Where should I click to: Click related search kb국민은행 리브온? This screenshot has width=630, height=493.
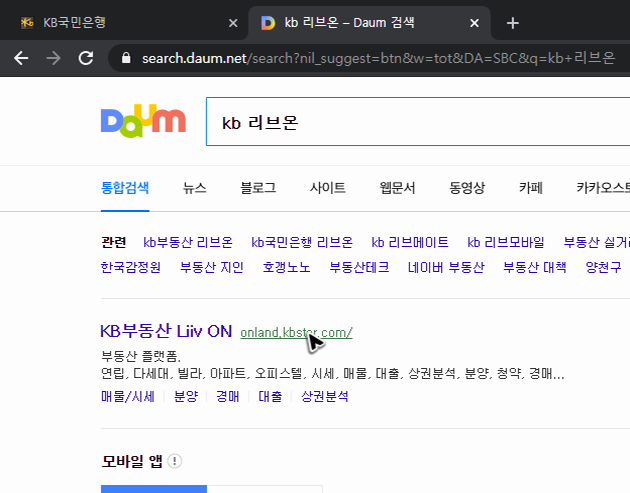click(302, 242)
